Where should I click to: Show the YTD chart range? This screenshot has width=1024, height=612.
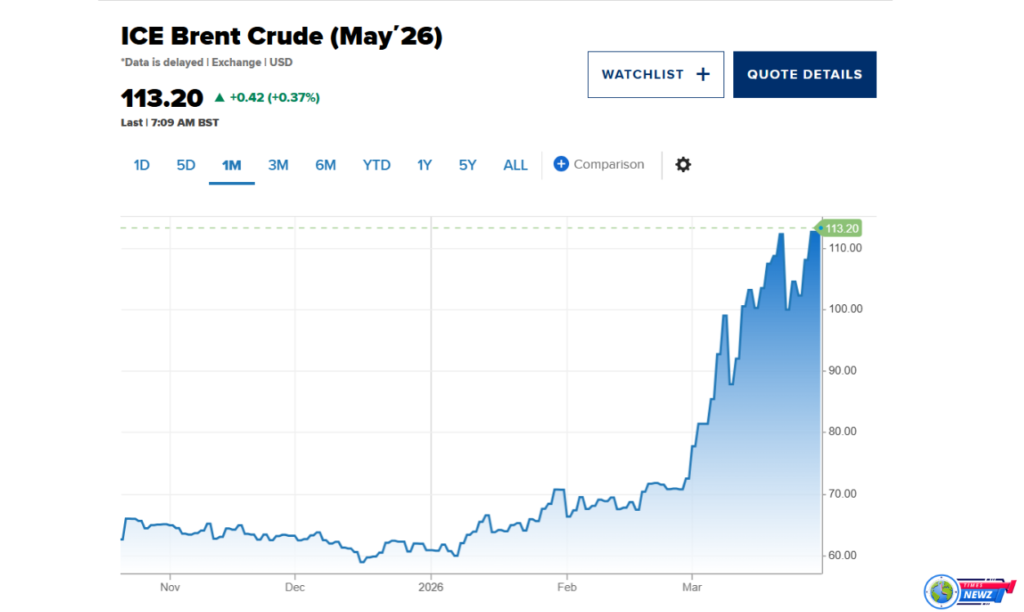click(376, 165)
